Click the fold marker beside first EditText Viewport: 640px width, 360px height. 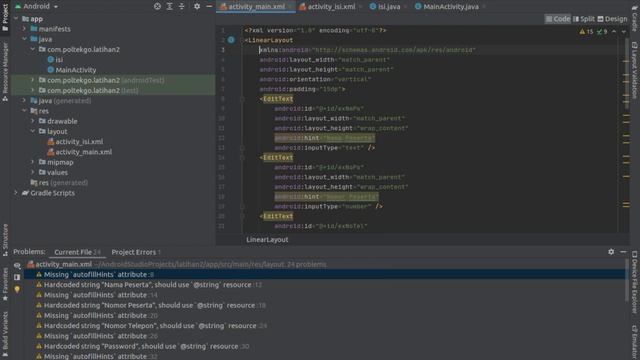click(x=242, y=99)
